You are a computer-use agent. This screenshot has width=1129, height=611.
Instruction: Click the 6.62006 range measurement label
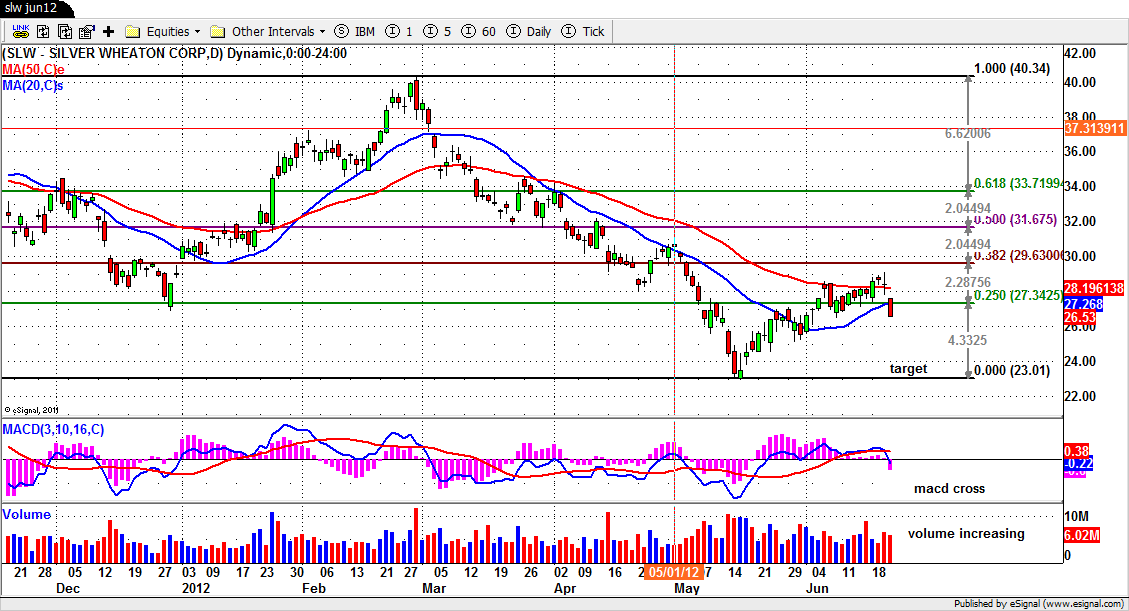968,133
